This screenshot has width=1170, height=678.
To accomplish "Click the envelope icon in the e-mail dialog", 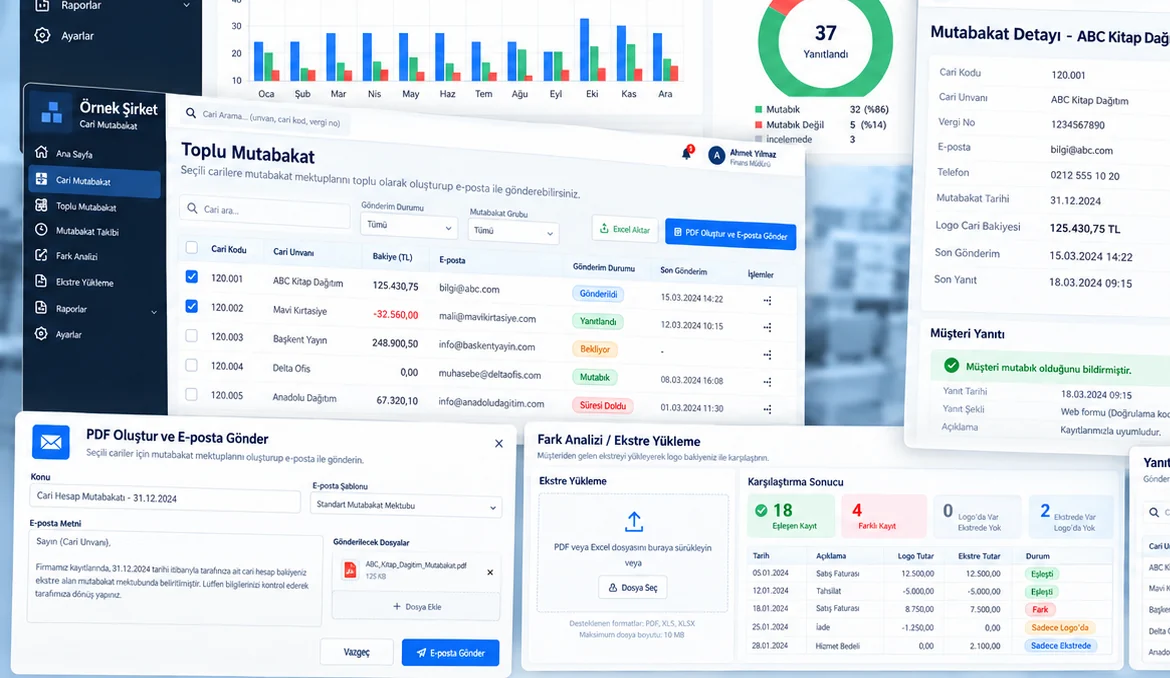I will (51, 442).
